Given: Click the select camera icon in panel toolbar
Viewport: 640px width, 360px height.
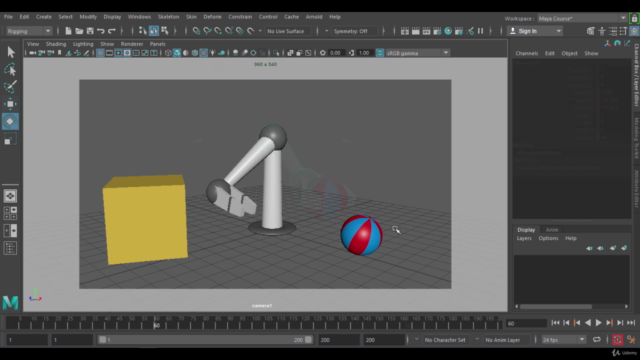Looking at the screenshot, I should coord(33,53).
